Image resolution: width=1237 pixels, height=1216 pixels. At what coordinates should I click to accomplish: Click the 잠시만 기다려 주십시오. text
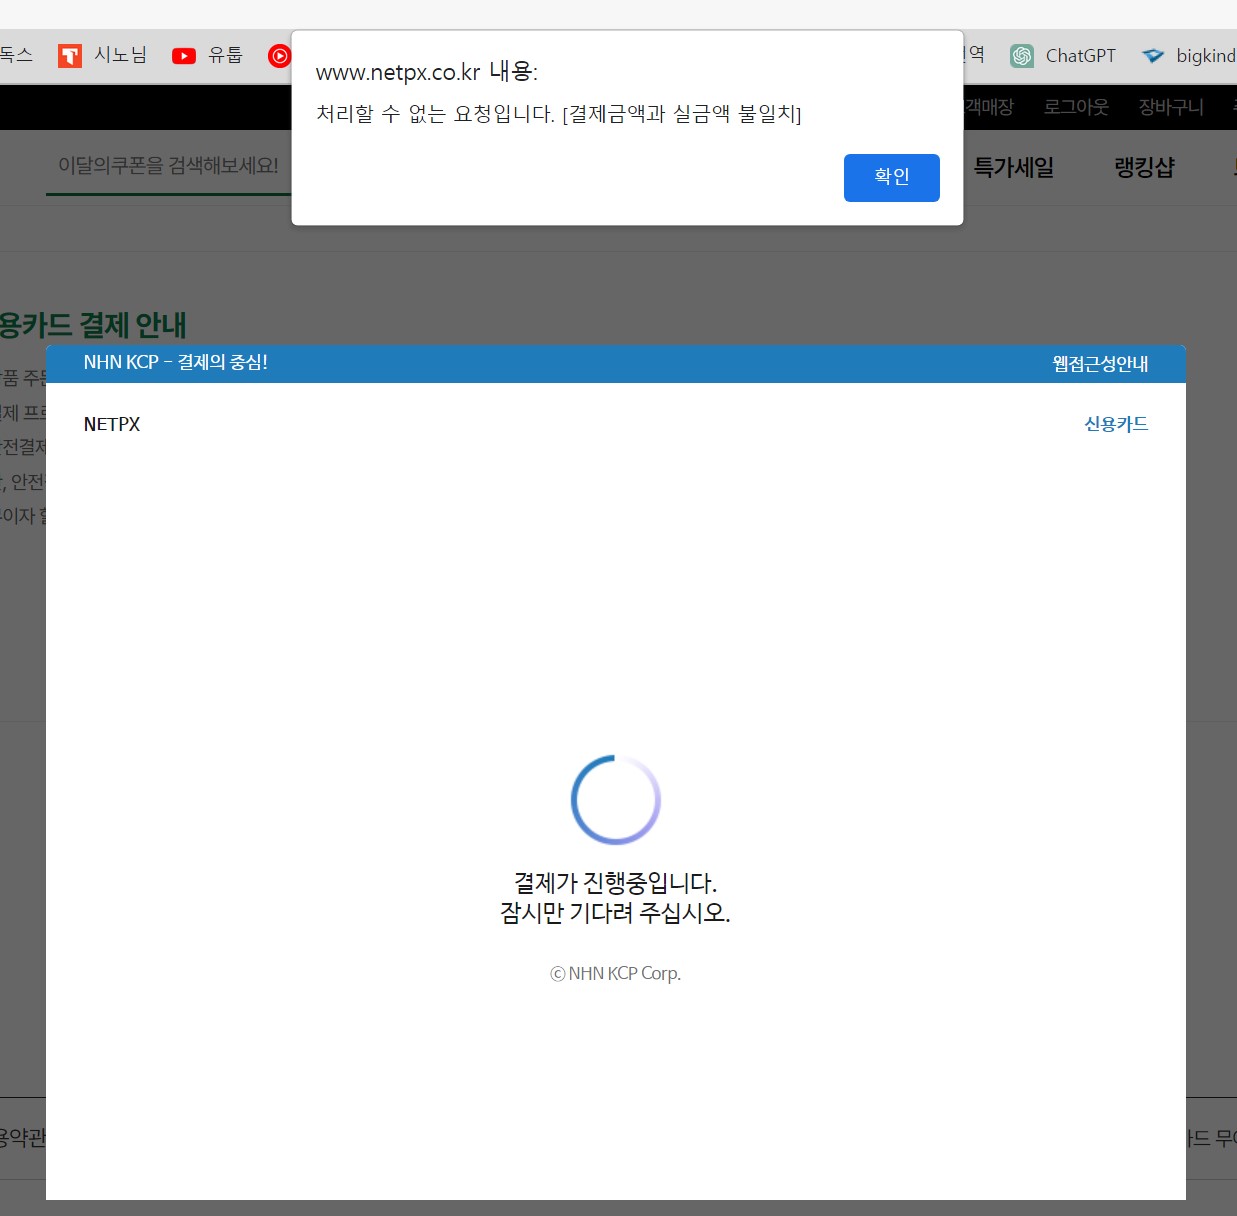click(615, 913)
